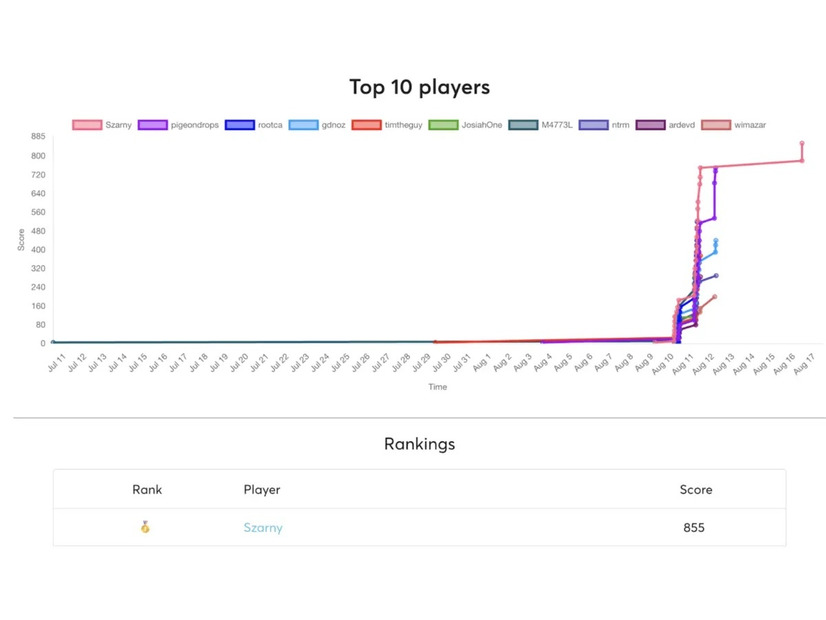Toggle ardevd series visibility
This screenshot has width=826, height=620.
coord(681,125)
